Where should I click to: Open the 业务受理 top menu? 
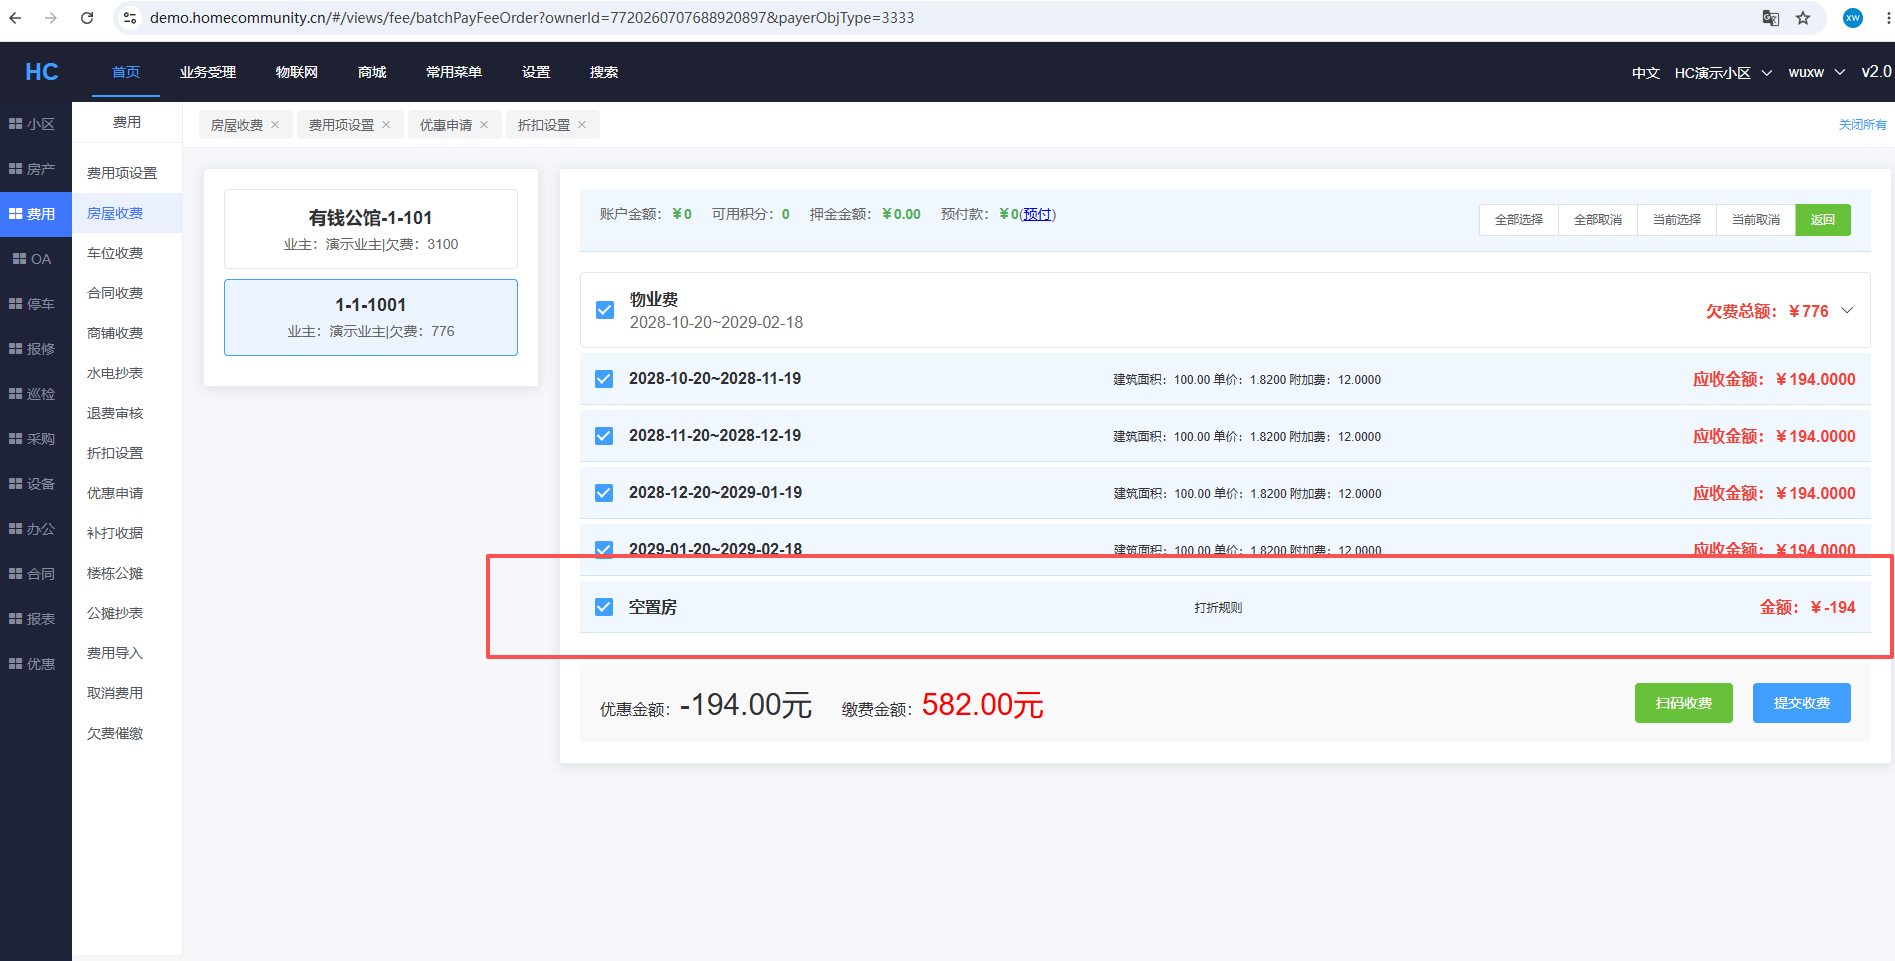point(208,72)
